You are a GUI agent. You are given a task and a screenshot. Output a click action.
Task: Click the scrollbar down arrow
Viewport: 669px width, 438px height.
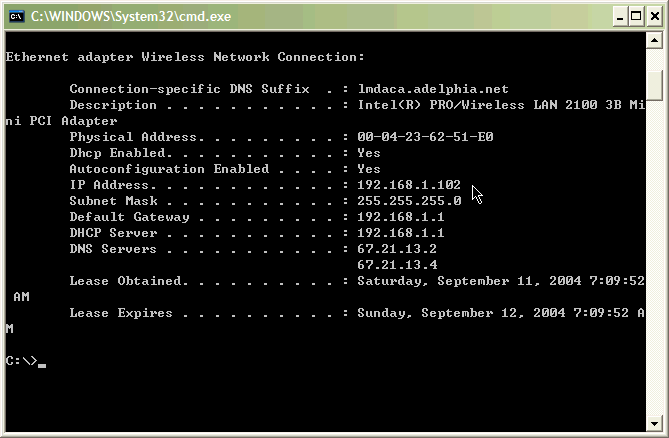click(654, 423)
